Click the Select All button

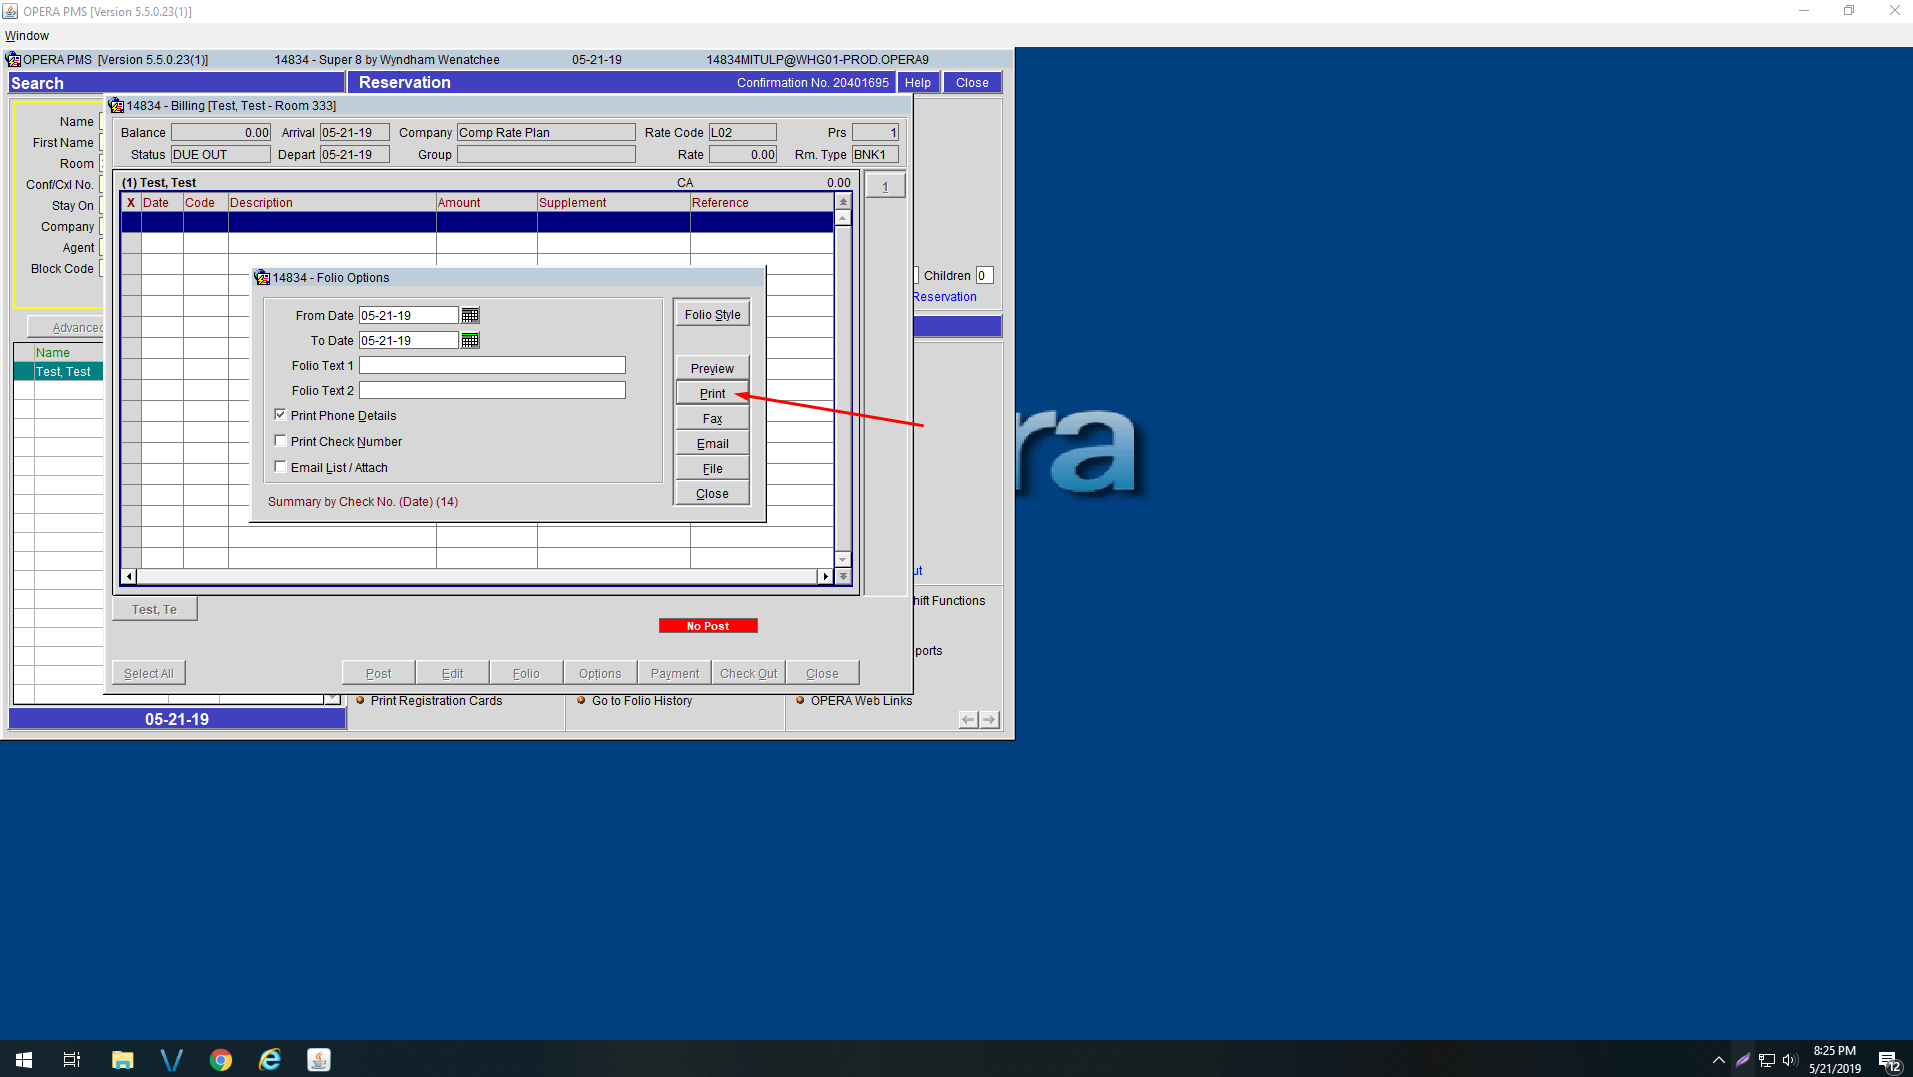click(x=148, y=672)
